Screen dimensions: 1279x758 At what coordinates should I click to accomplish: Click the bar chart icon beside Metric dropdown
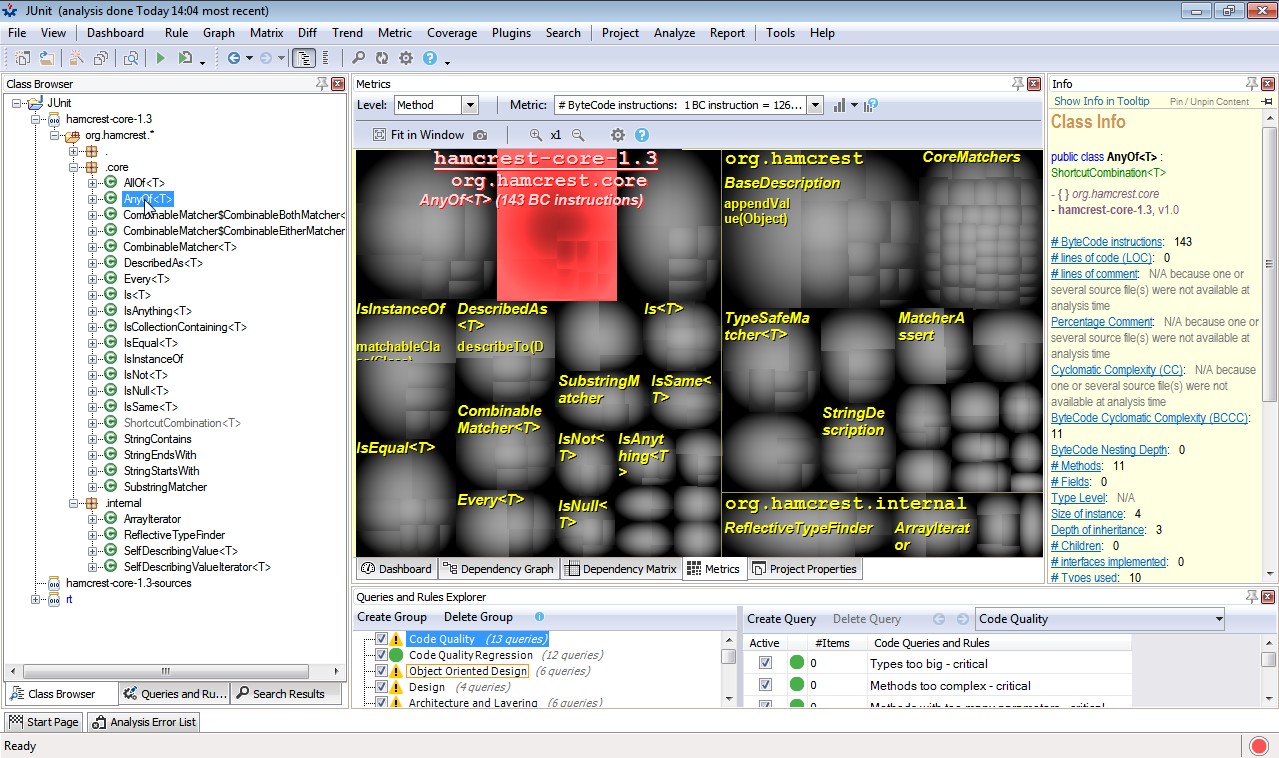[x=839, y=105]
